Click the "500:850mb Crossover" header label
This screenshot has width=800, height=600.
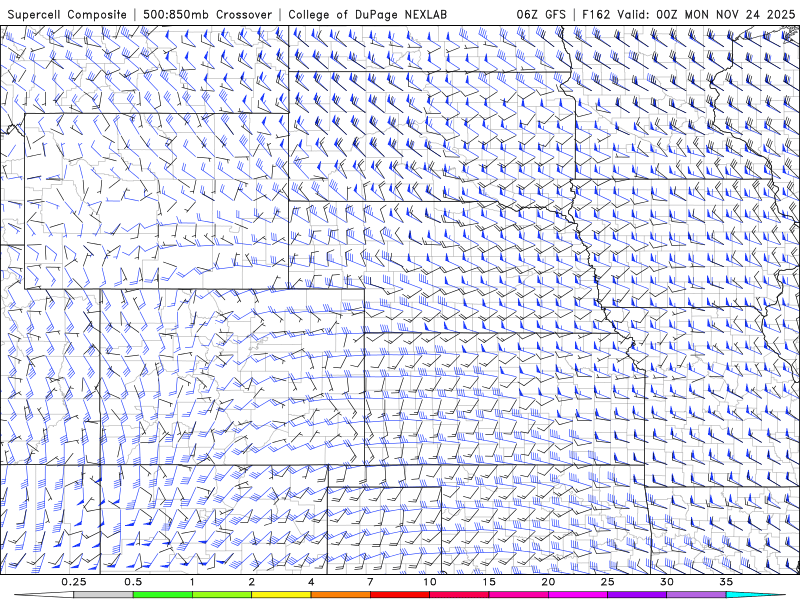click(x=207, y=14)
